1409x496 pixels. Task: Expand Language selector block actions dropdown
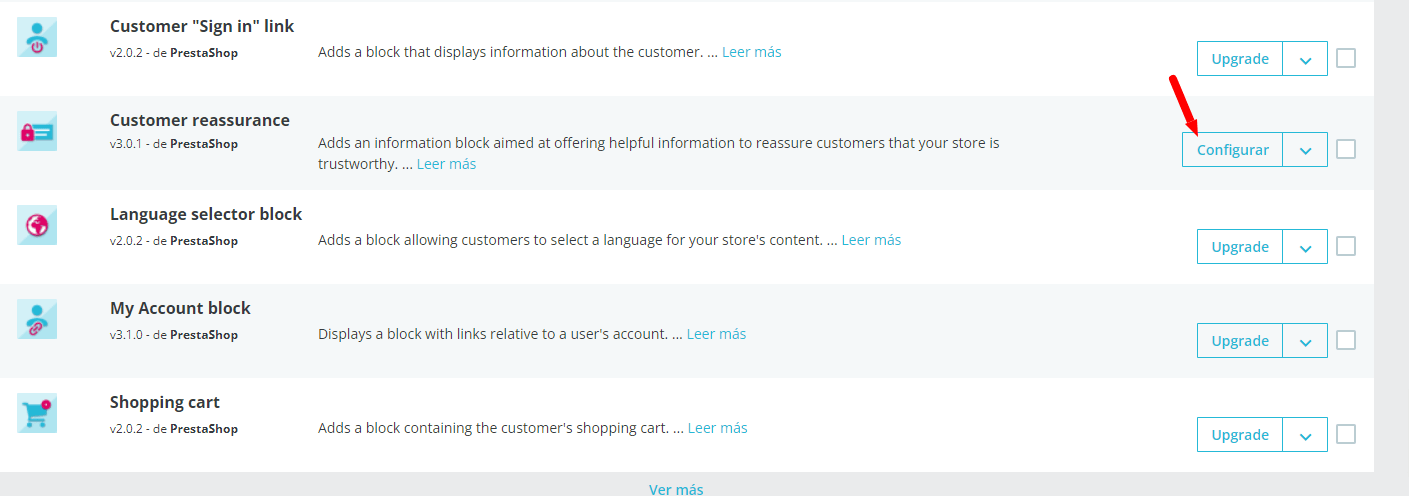point(1305,247)
